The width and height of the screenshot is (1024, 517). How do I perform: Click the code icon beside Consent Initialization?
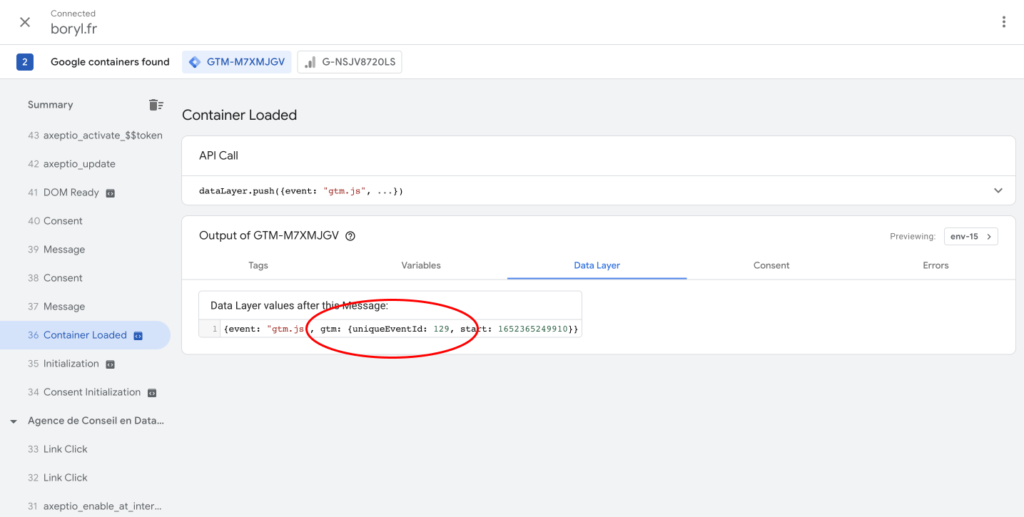(x=152, y=392)
